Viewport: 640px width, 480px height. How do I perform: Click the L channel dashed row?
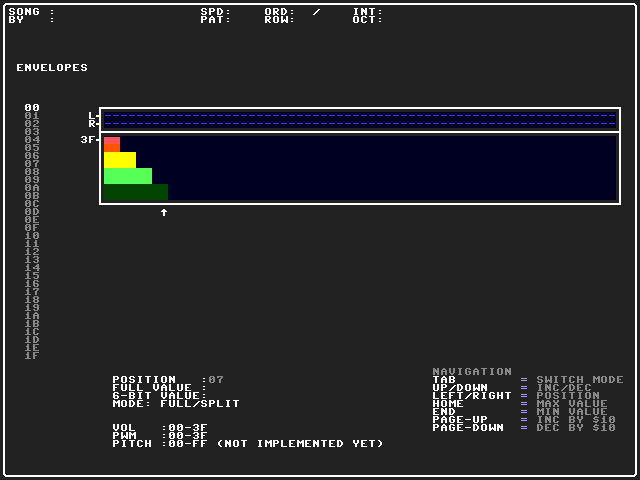[360, 116]
